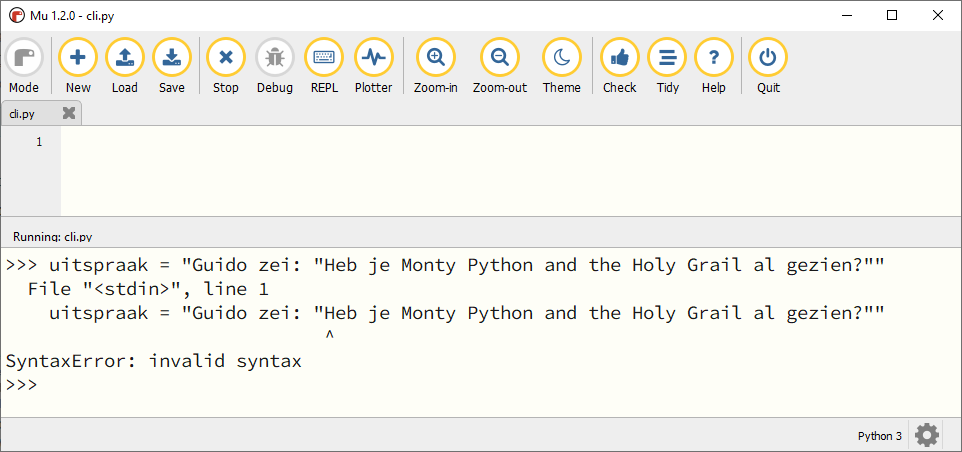Load a Python file
This screenshot has width=962, height=452.
click(125, 66)
